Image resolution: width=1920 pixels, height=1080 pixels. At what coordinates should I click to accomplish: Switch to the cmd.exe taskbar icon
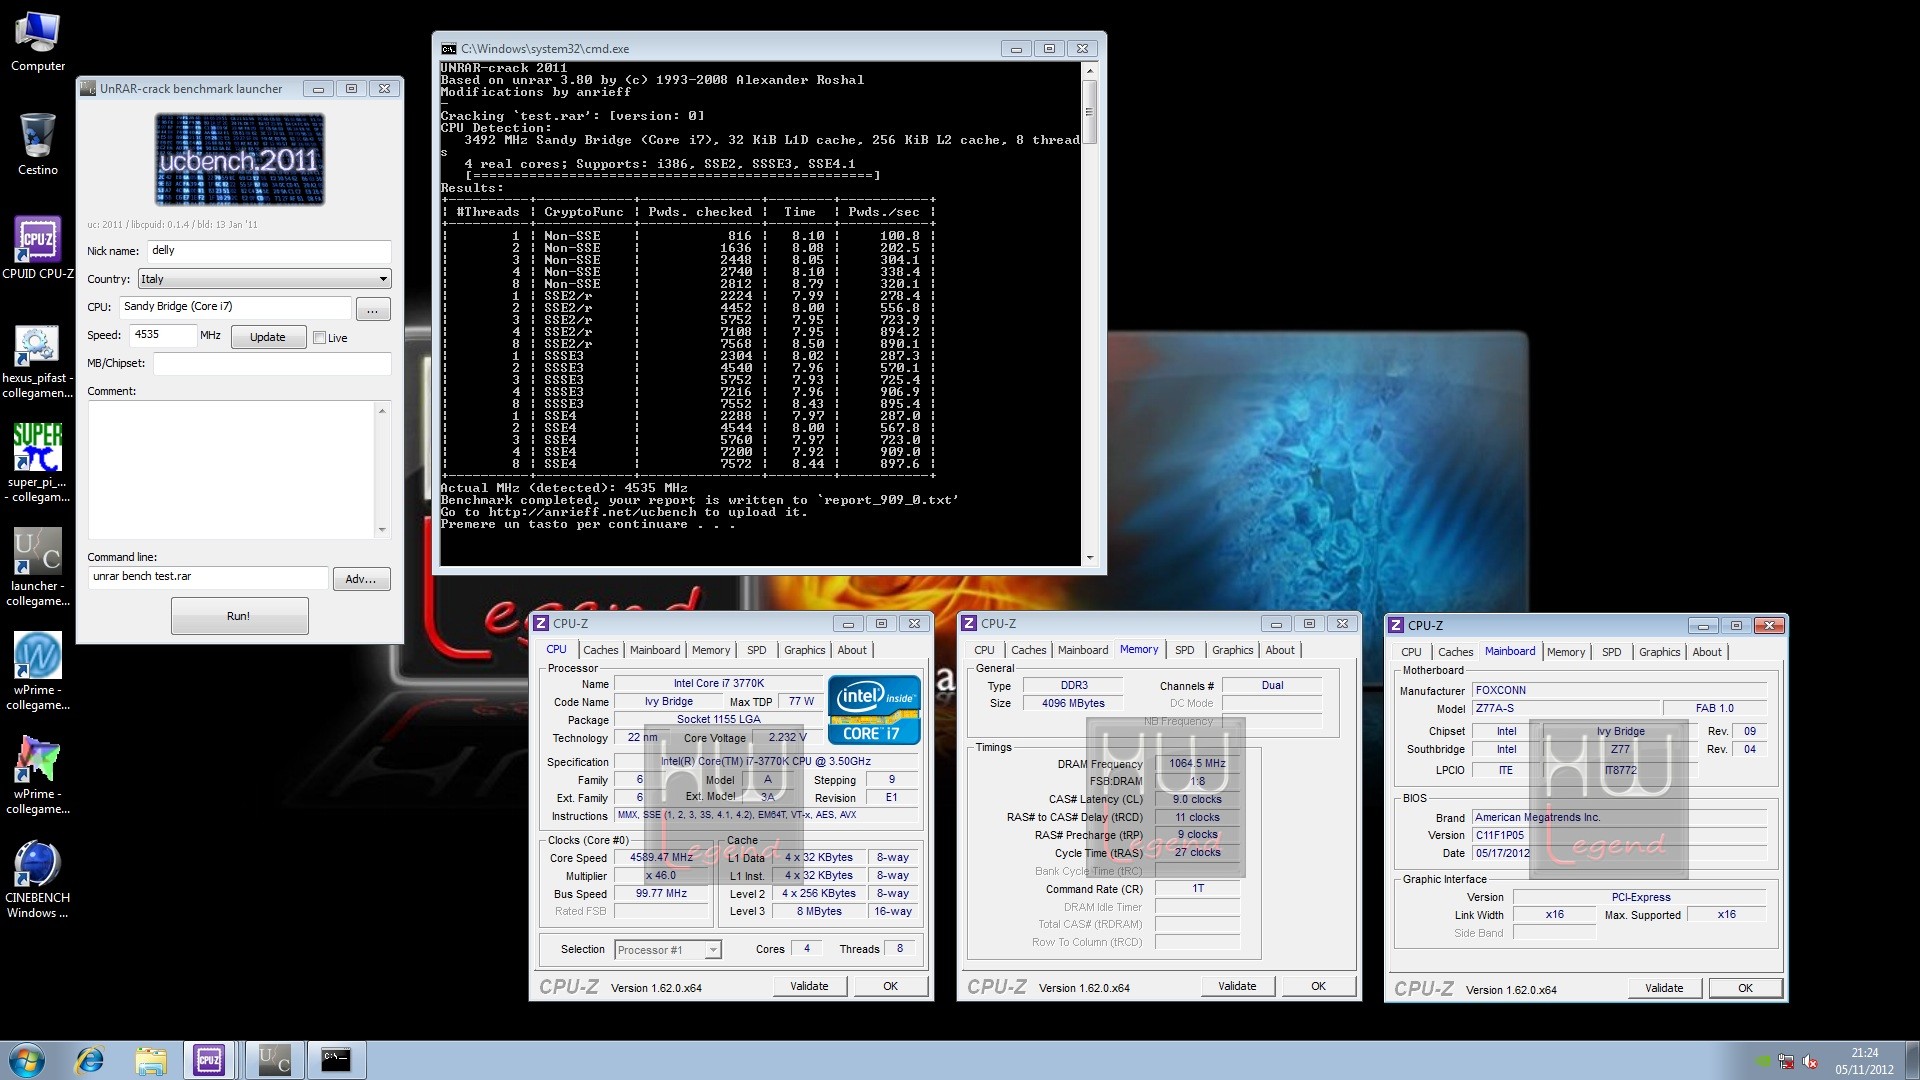pos(335,1060)
